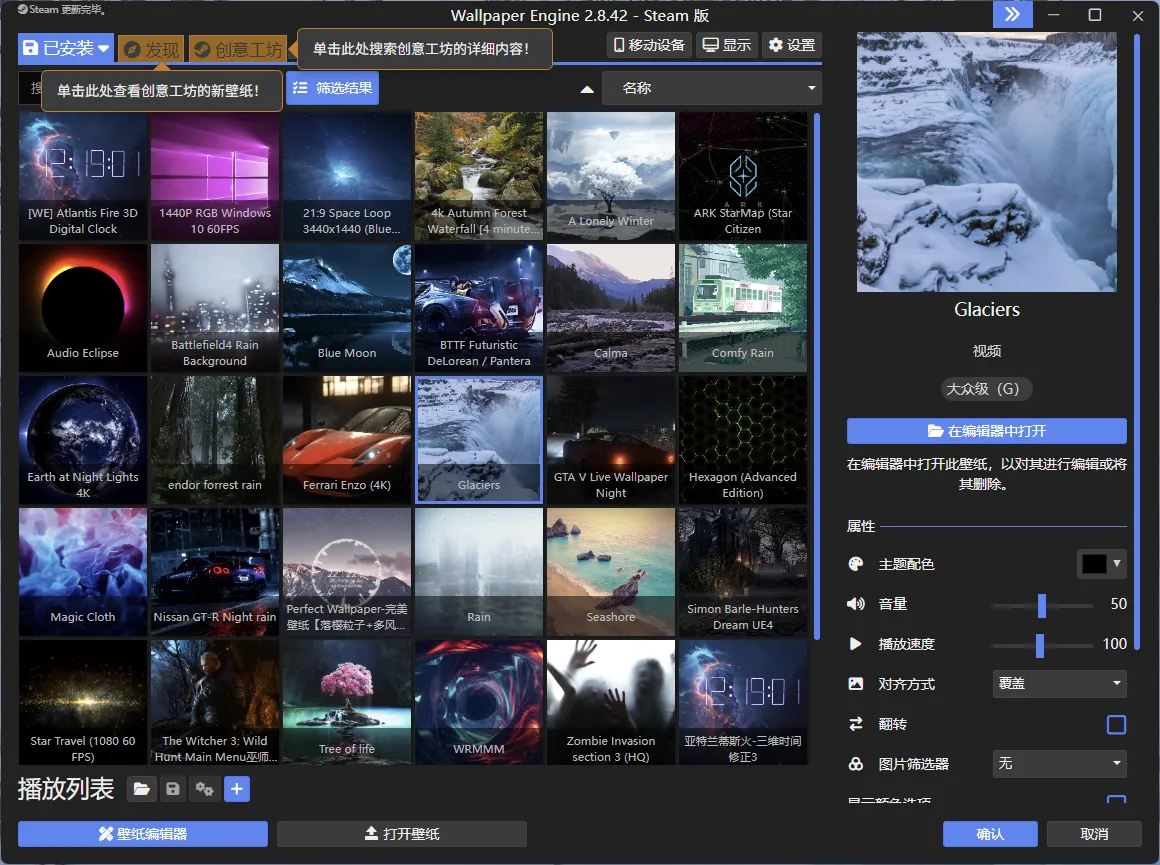Open 壁纸编辑器 wallpaper editor
This screenshot has width=1160, height=865.
pyautogui.click(x=143, y=834)
